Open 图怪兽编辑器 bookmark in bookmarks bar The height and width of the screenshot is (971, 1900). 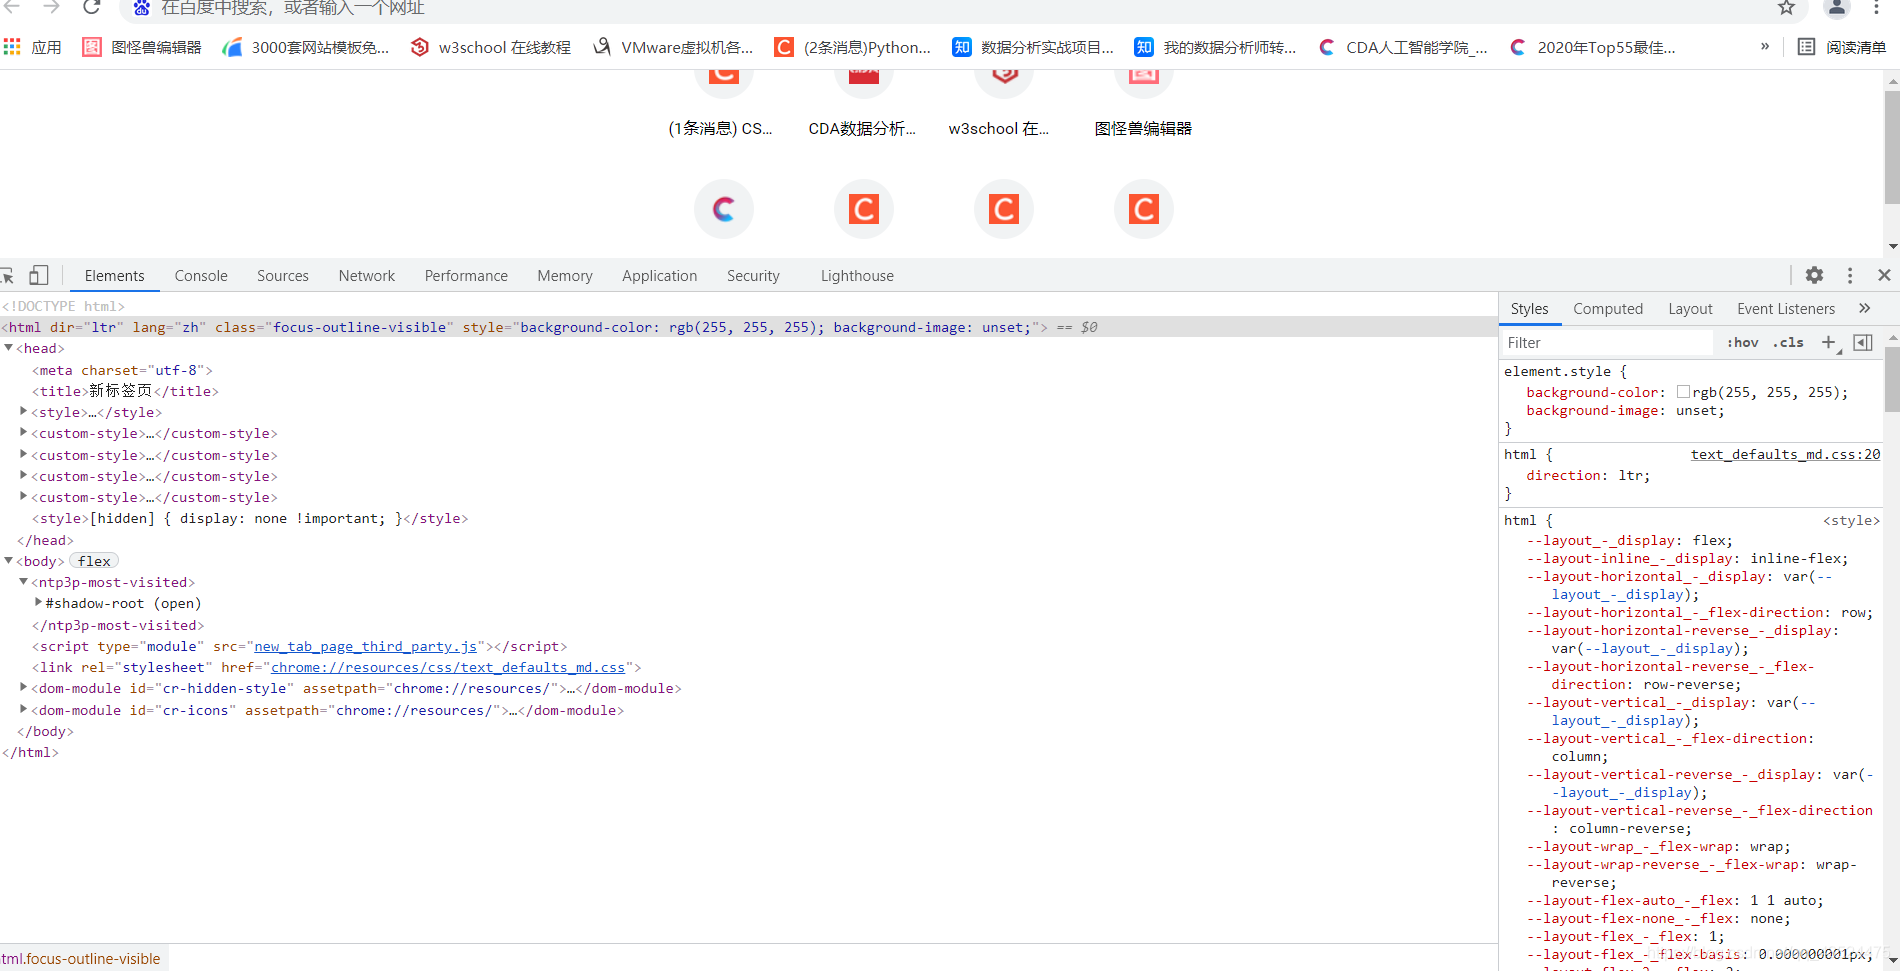coord(142,47)
